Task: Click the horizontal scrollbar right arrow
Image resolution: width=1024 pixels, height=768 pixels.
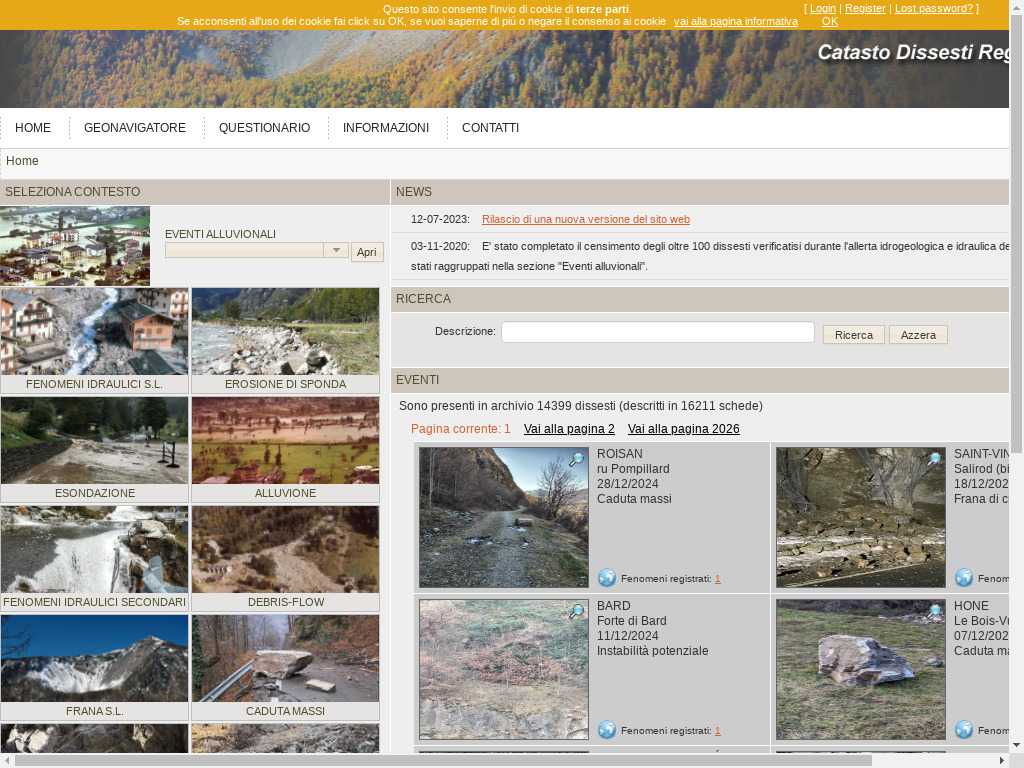Action: pos(1002,761)
